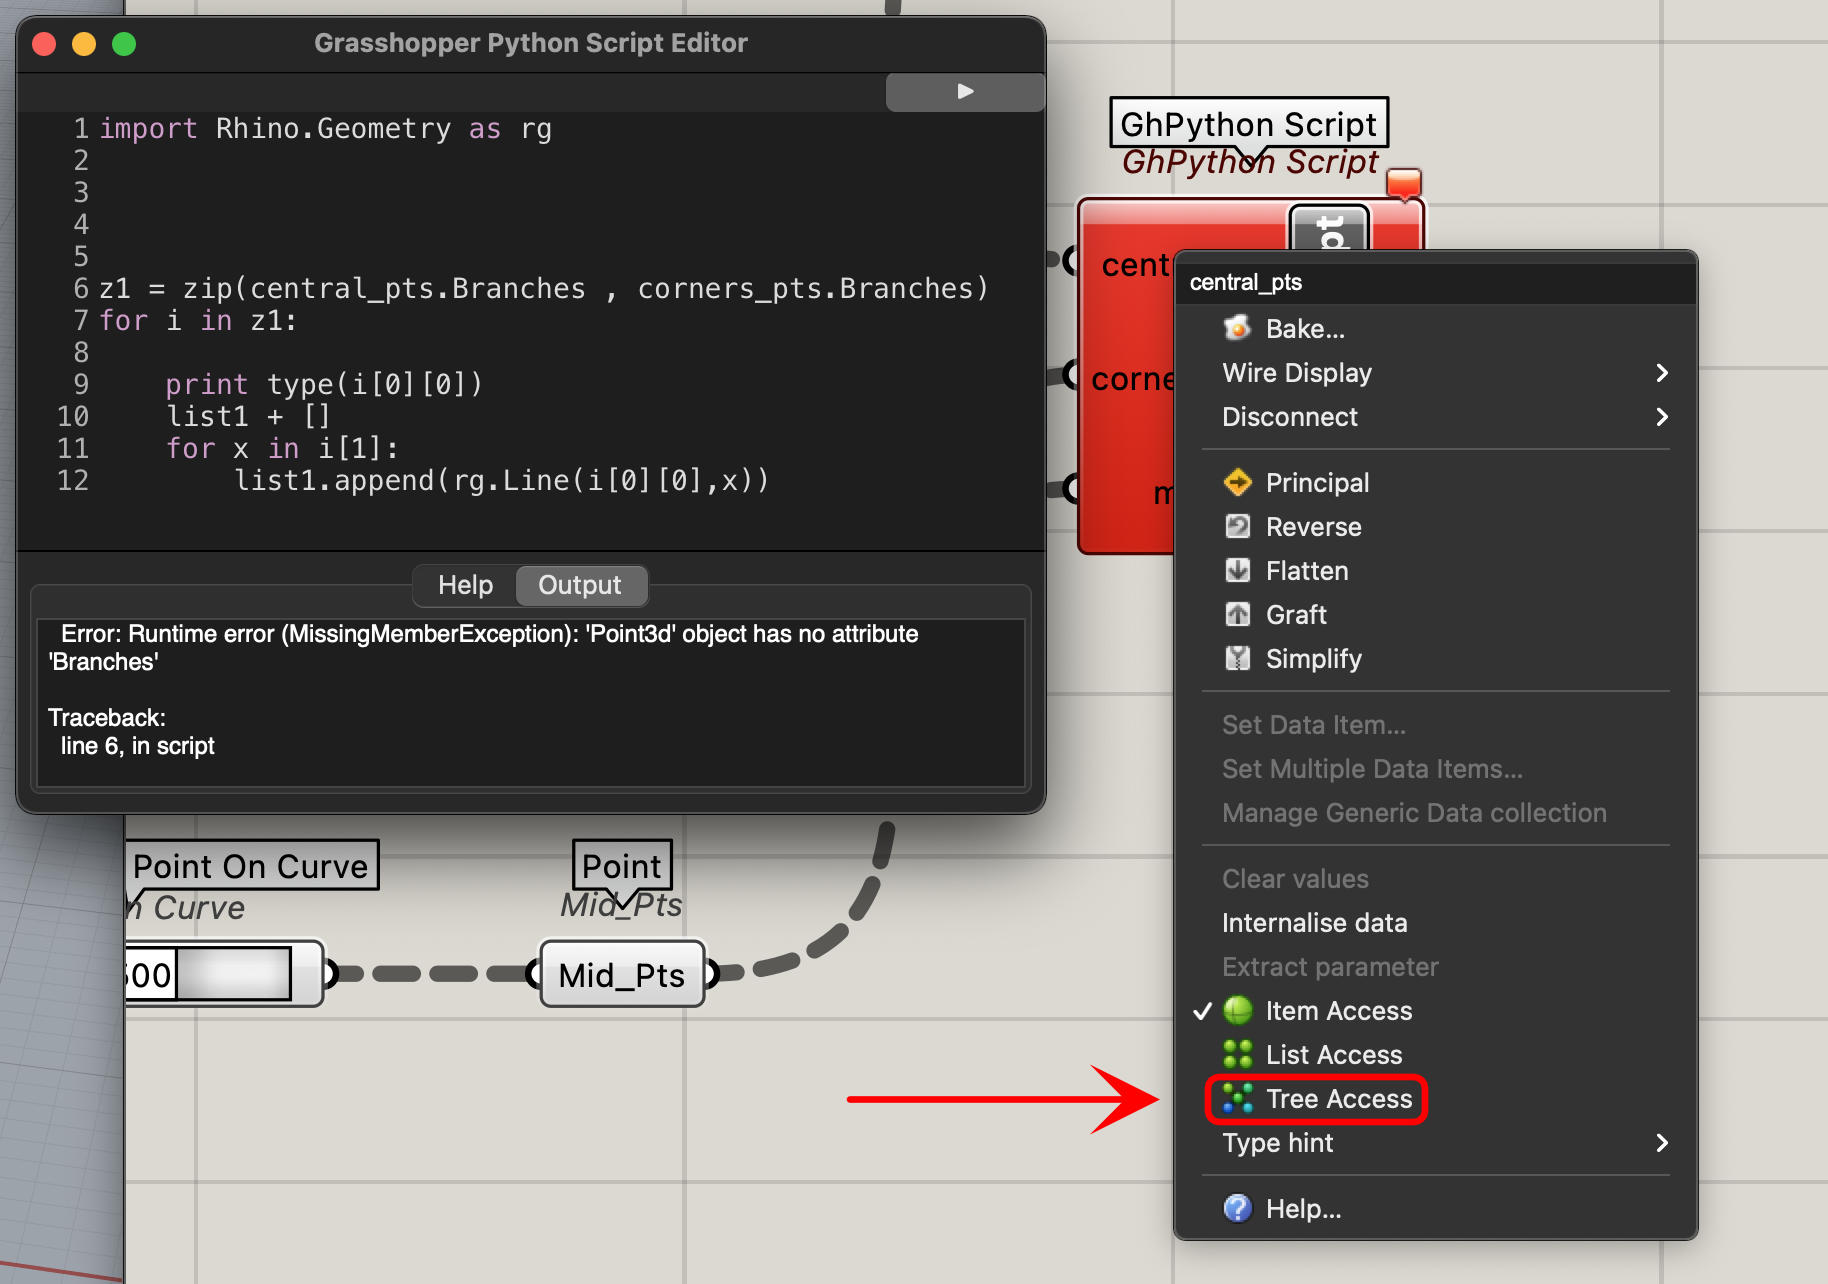Viewport: 1828px width, 1284px height.
Task: Click the Bake icon in context menu
Action: pos(1238,328)
